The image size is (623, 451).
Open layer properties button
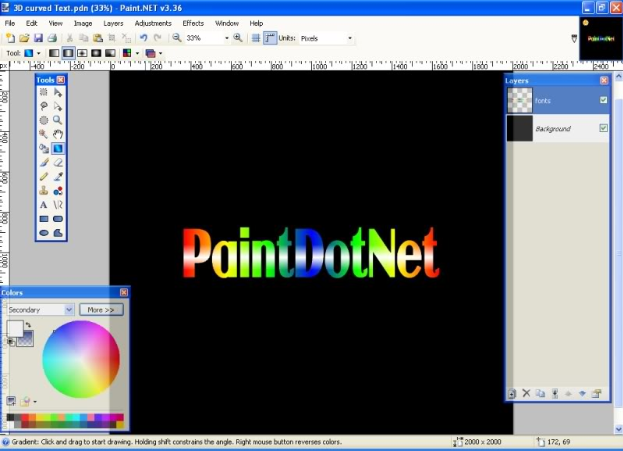(596, 393)
